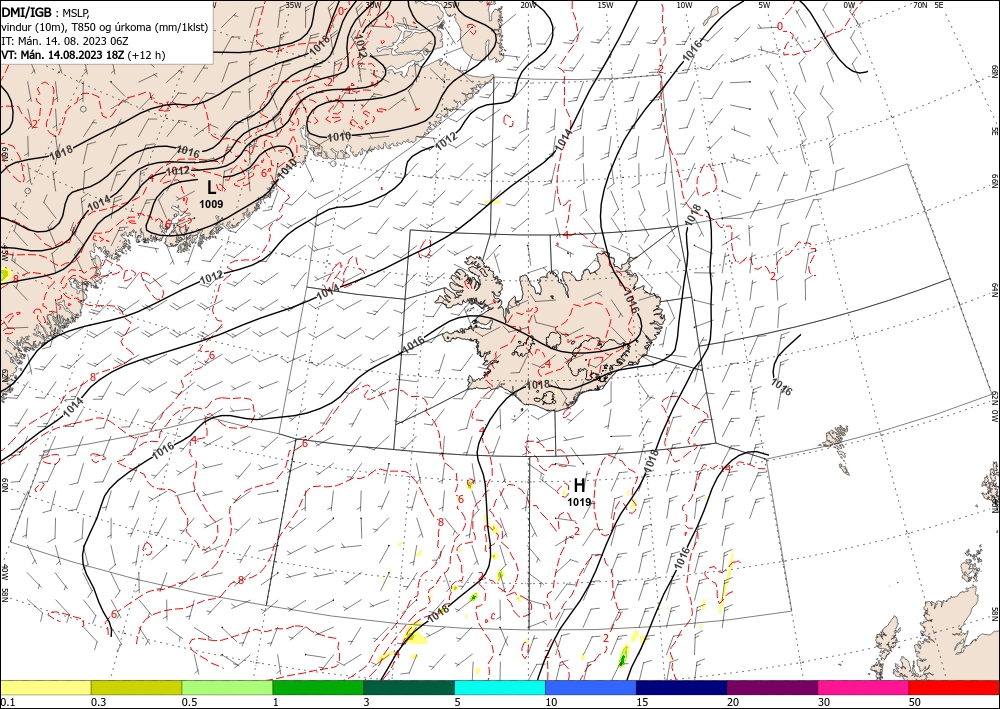Viewport: 1000px width, 709px height.
Task: Click the '20' legend scale value
Action: point(733,702)
